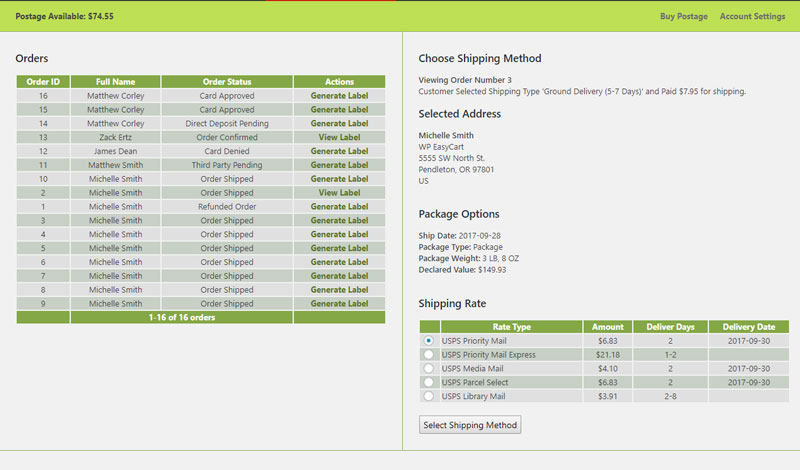Click the Order Confirmed status cell
The image size is (800, 470).
[x=227, y=137]
